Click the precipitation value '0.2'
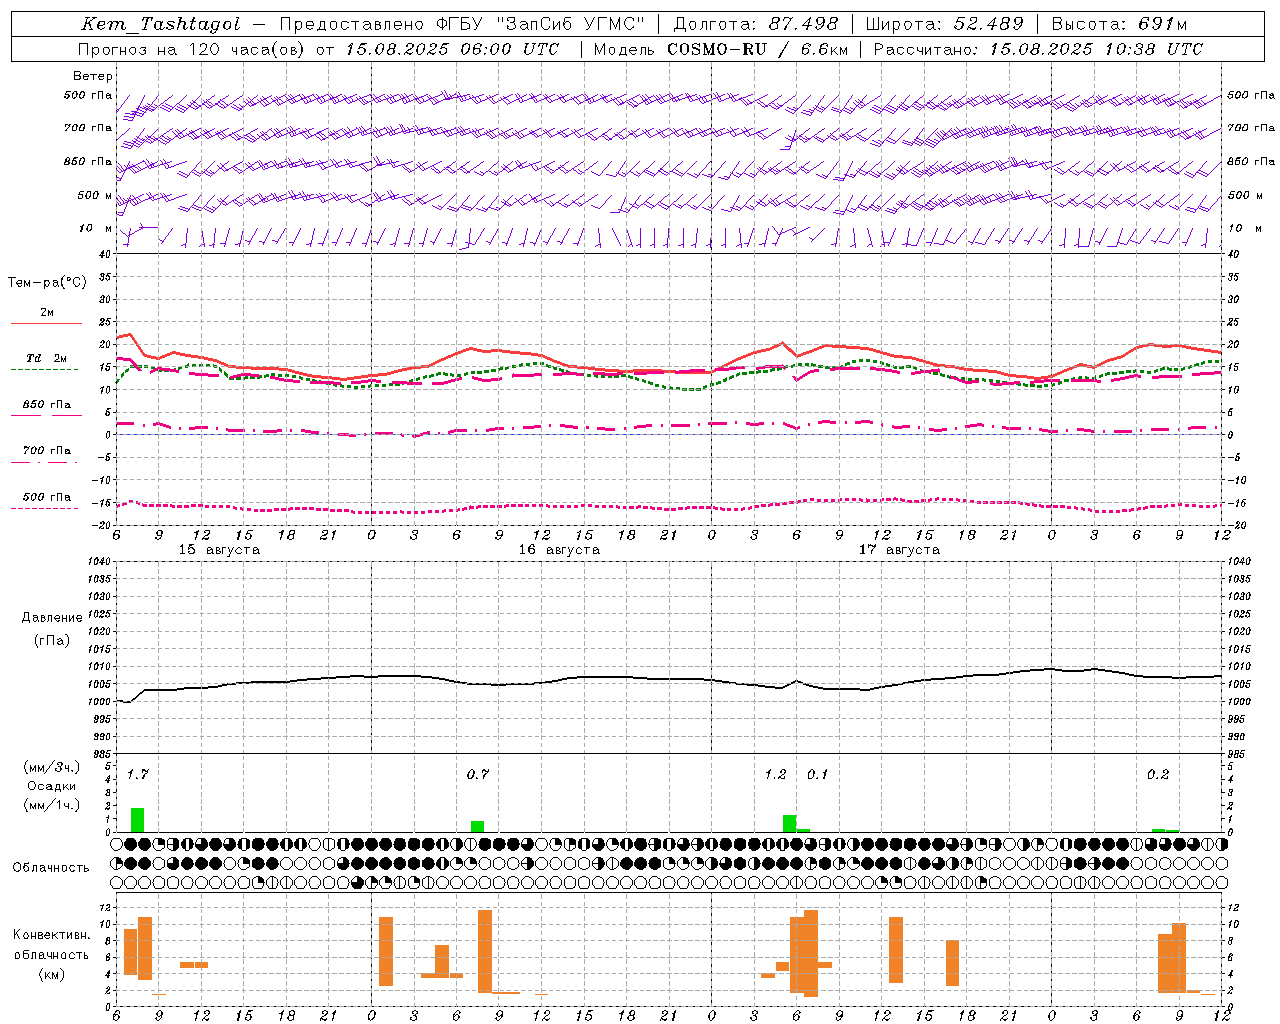The width and height of the screenshot is (1280, 1024). (1157, 775)
